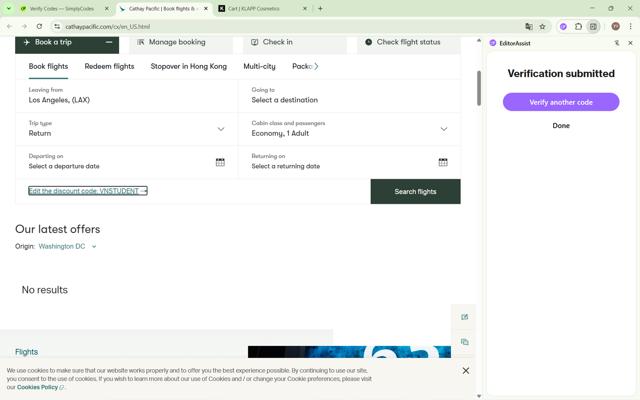
Task: Click the Search flights button
Action: tap(416, 191)
